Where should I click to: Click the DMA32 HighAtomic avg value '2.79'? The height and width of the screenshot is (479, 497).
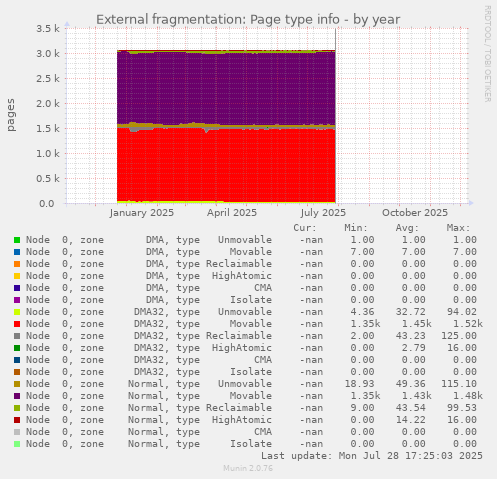click(414, 348)
